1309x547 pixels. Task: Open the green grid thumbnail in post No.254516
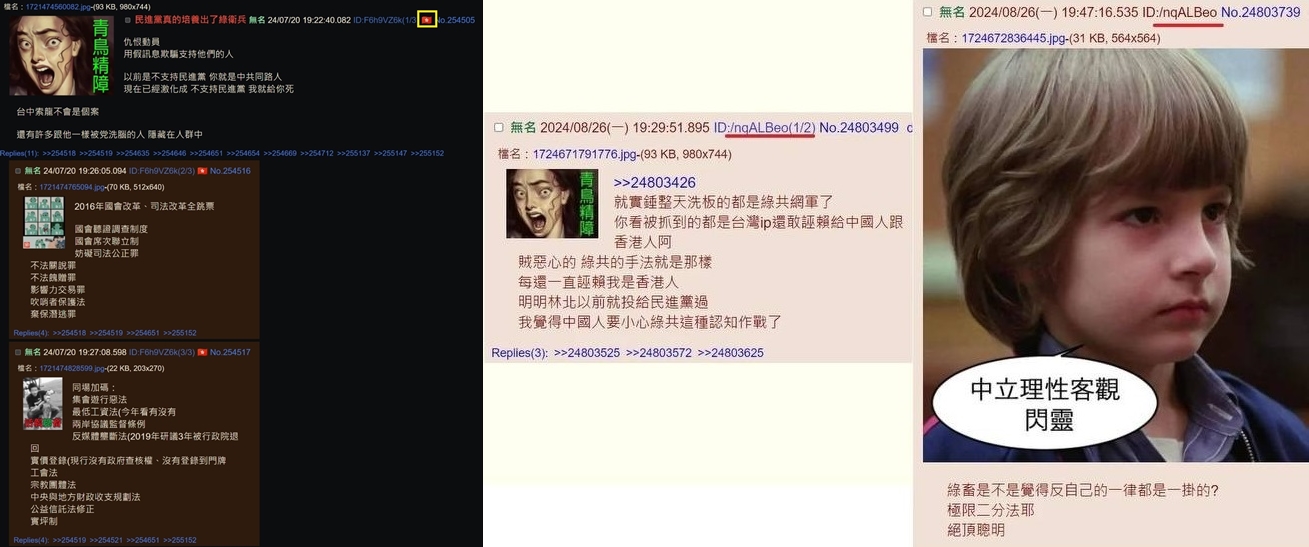tap(44, 222)
